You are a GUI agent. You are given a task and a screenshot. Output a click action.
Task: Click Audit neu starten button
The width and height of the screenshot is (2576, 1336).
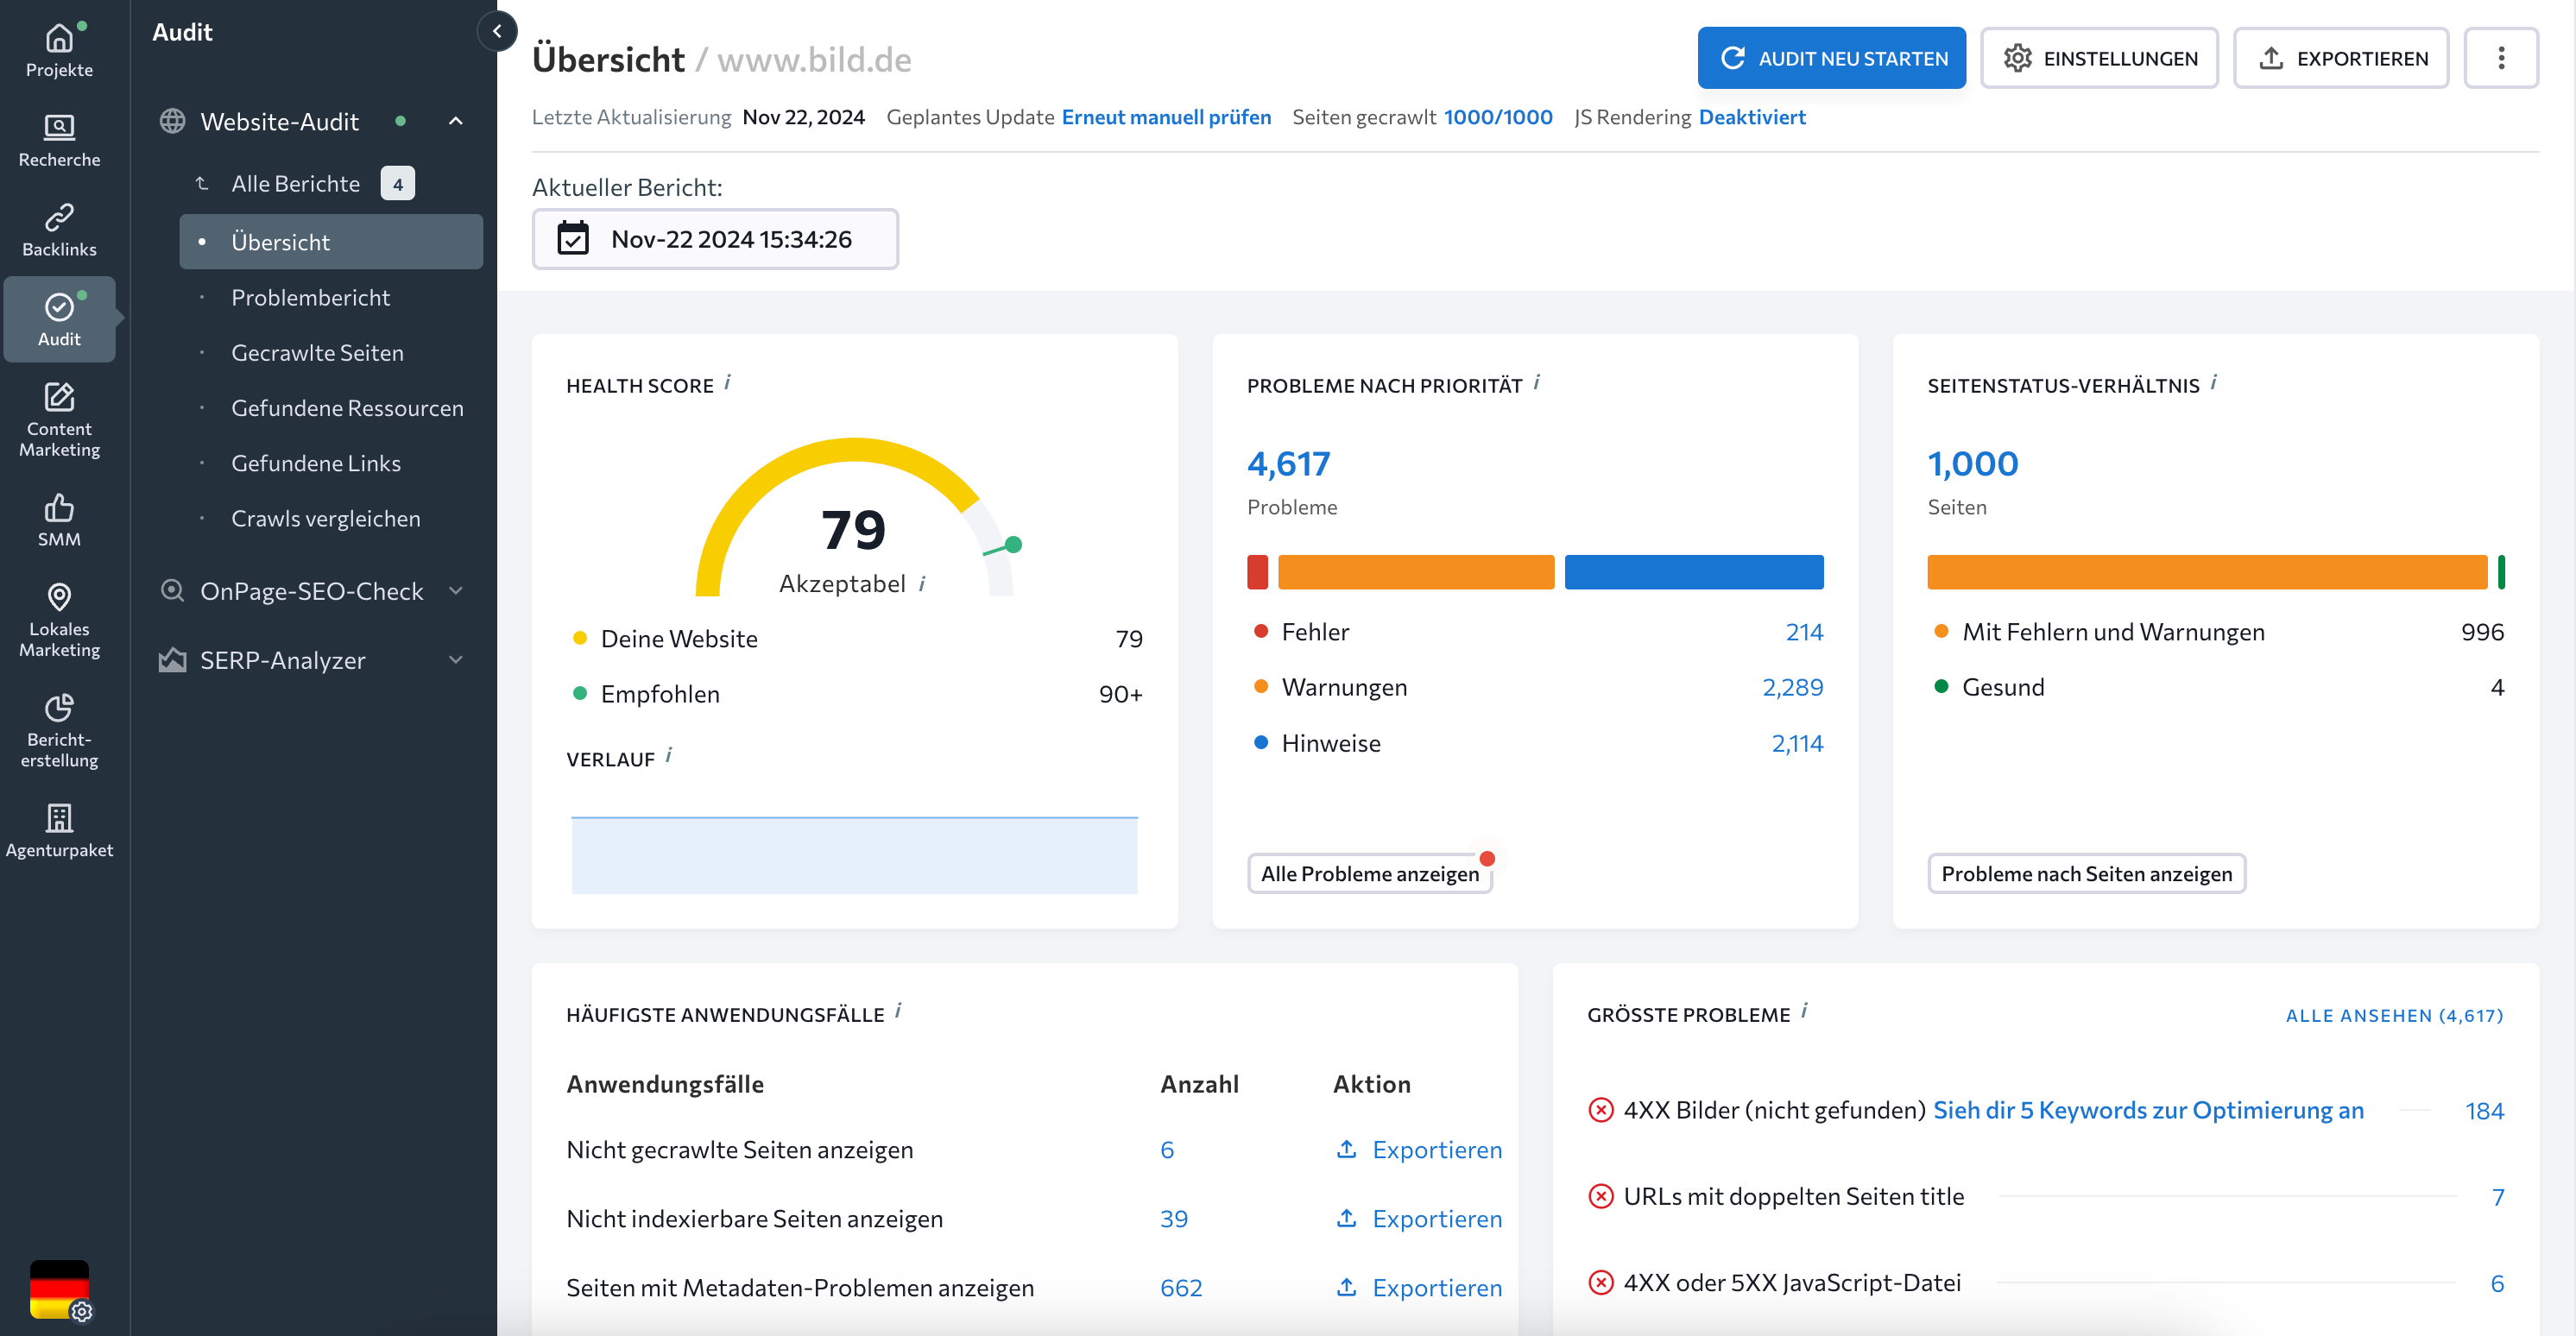point(1830,58)
